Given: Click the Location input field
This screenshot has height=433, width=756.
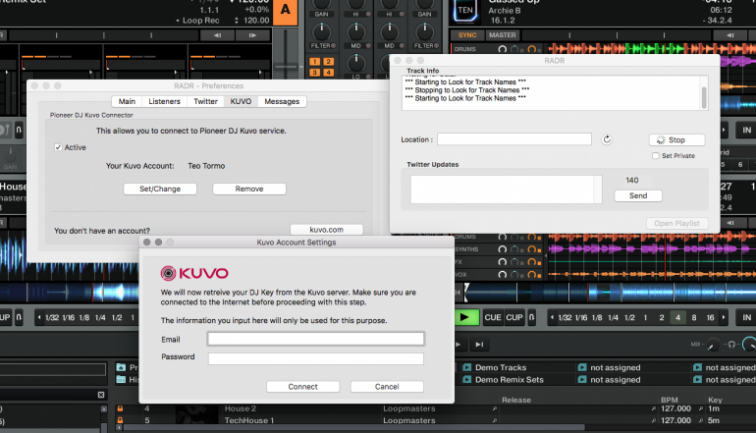Looking at the screenshot, I should [514, 139].
